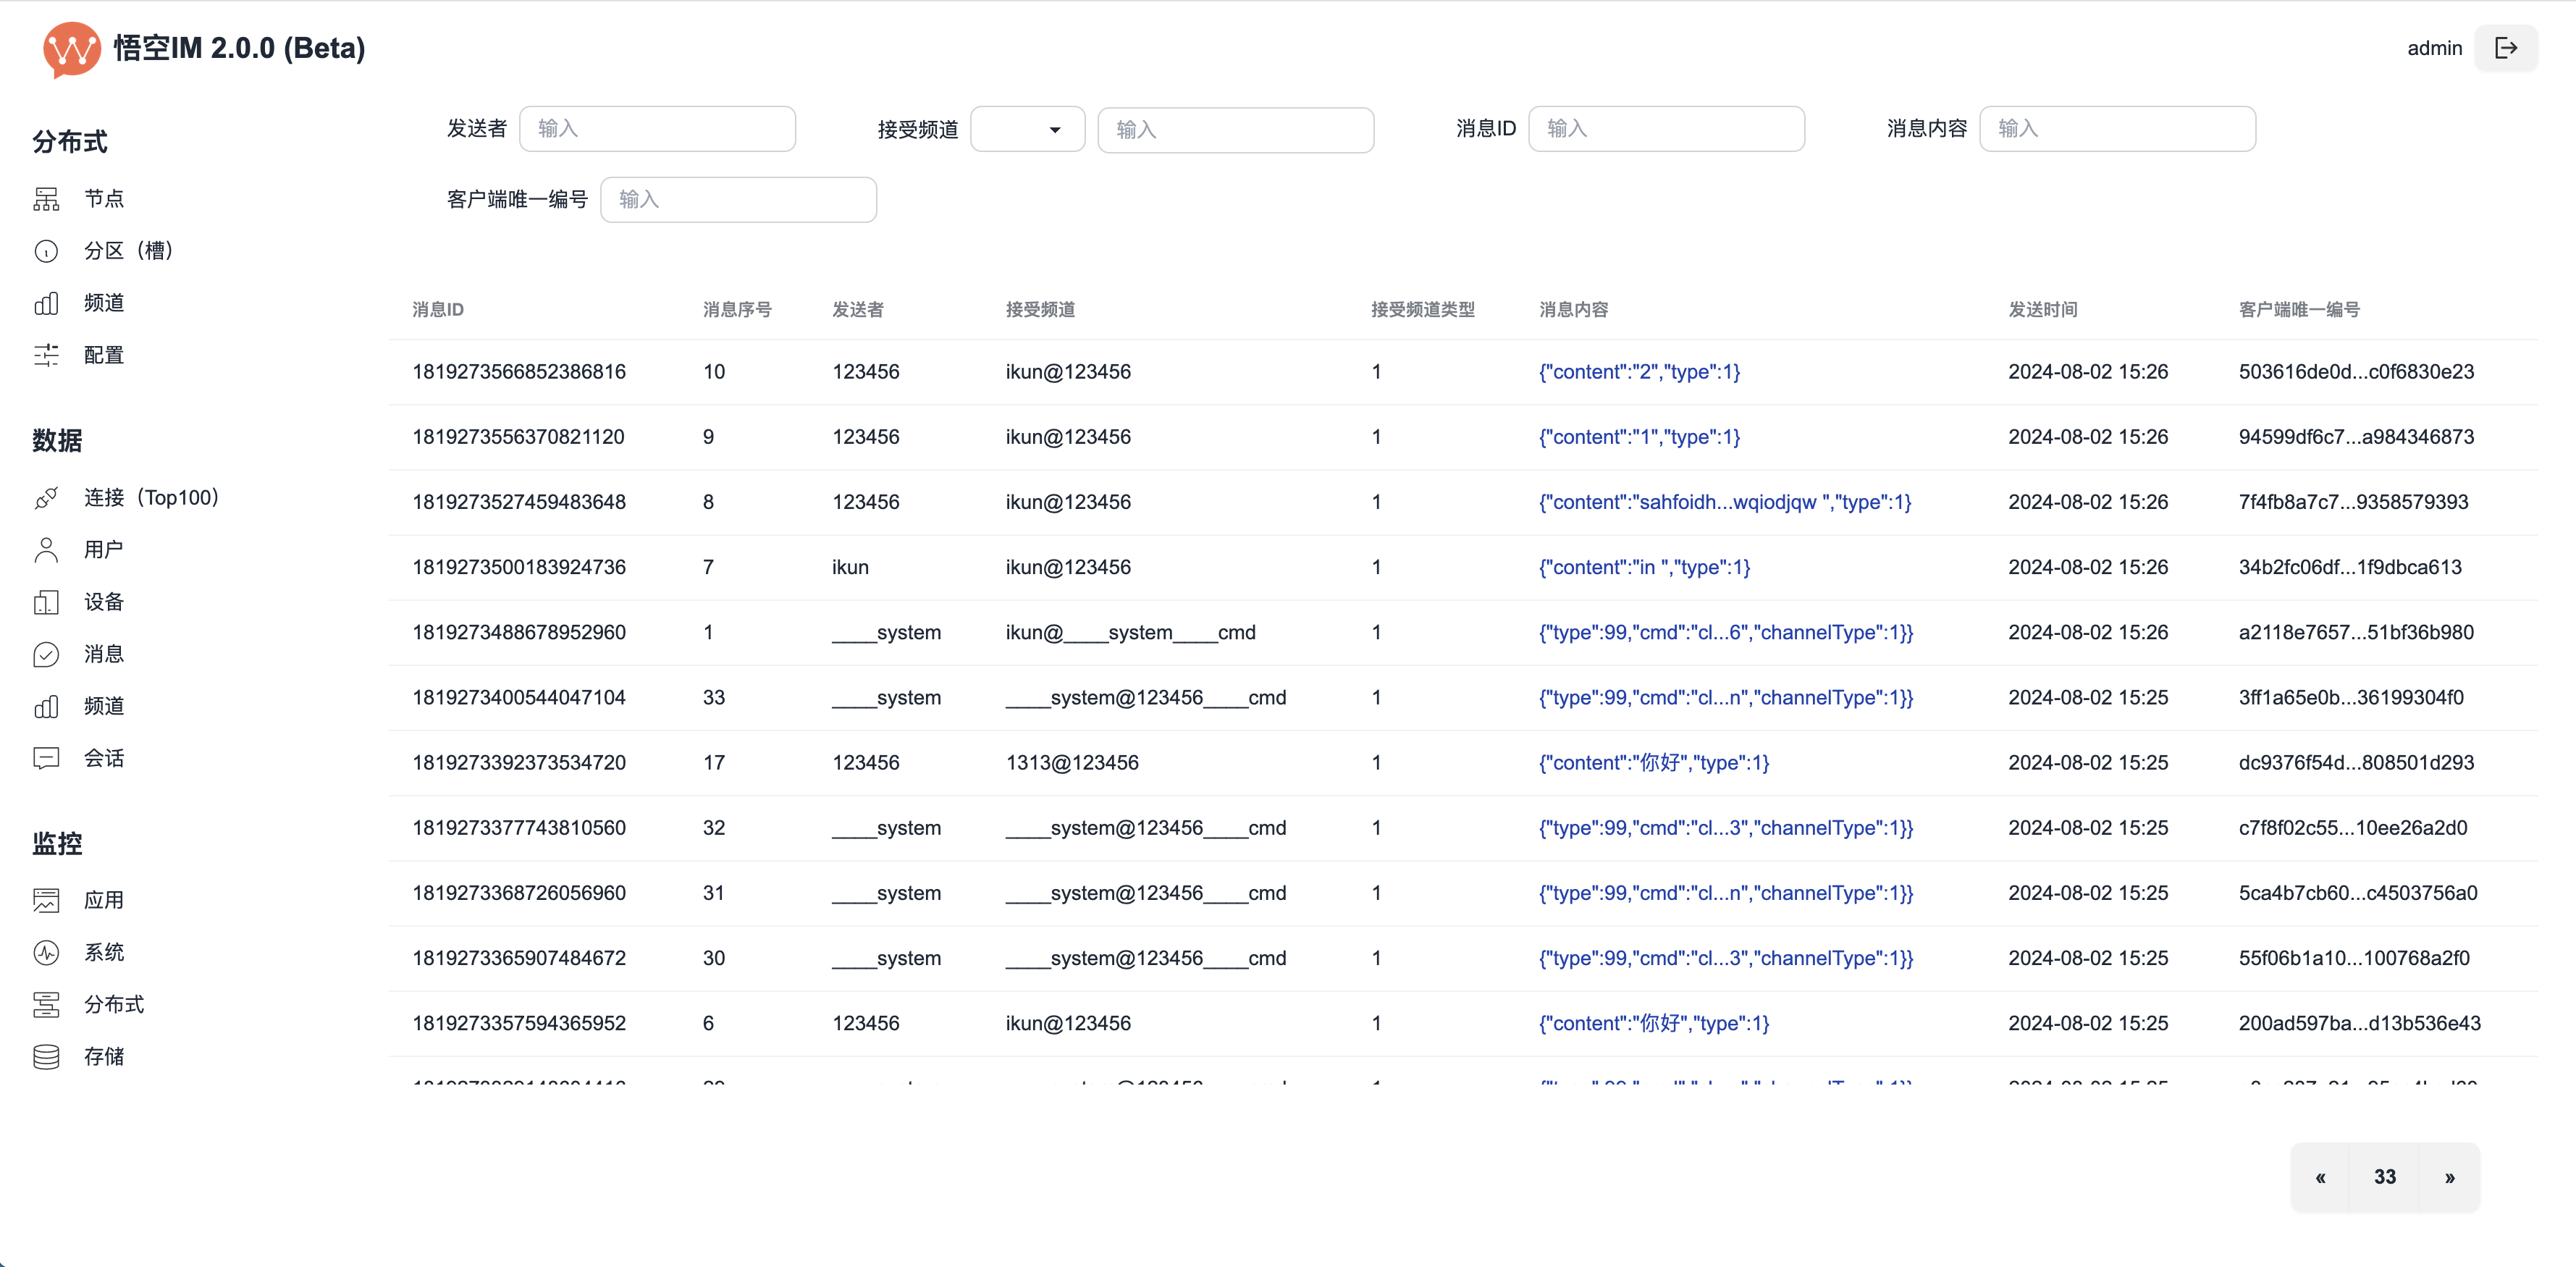Expand the 接受频道 type dropdown

coord(1027,129)
